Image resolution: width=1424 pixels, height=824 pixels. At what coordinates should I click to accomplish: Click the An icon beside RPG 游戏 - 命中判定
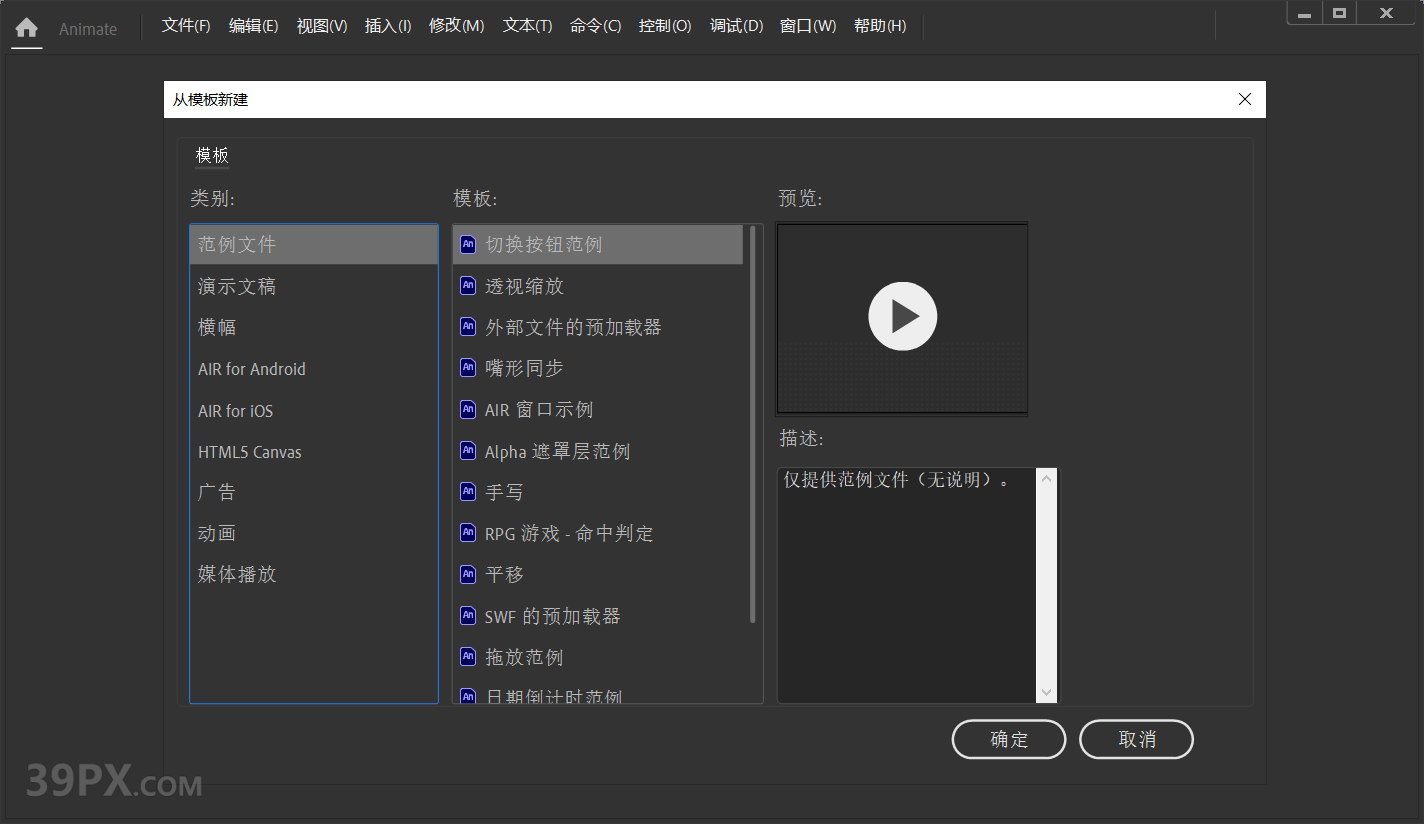point(467,532)
